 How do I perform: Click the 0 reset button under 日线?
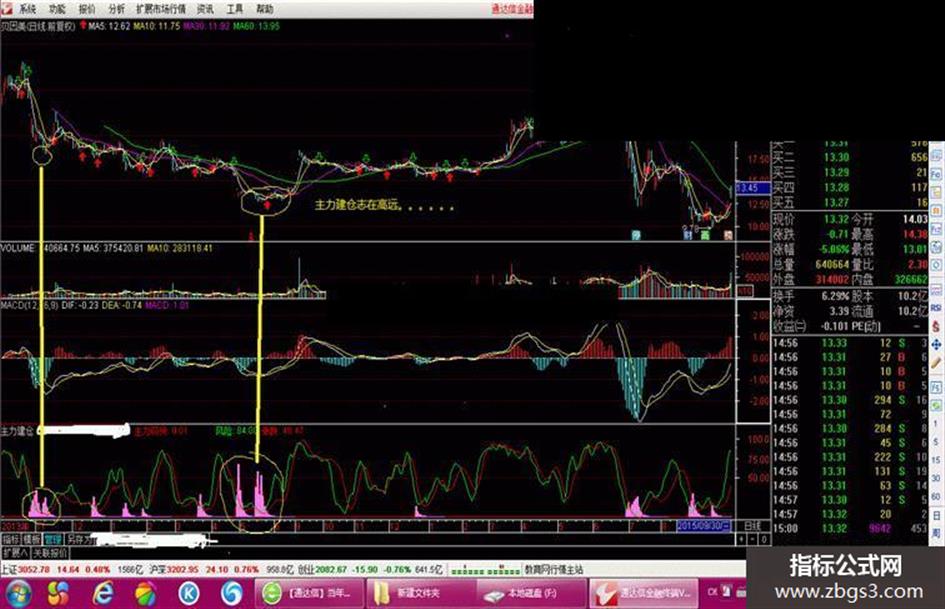pyautogui.click(x=764, y=539)
